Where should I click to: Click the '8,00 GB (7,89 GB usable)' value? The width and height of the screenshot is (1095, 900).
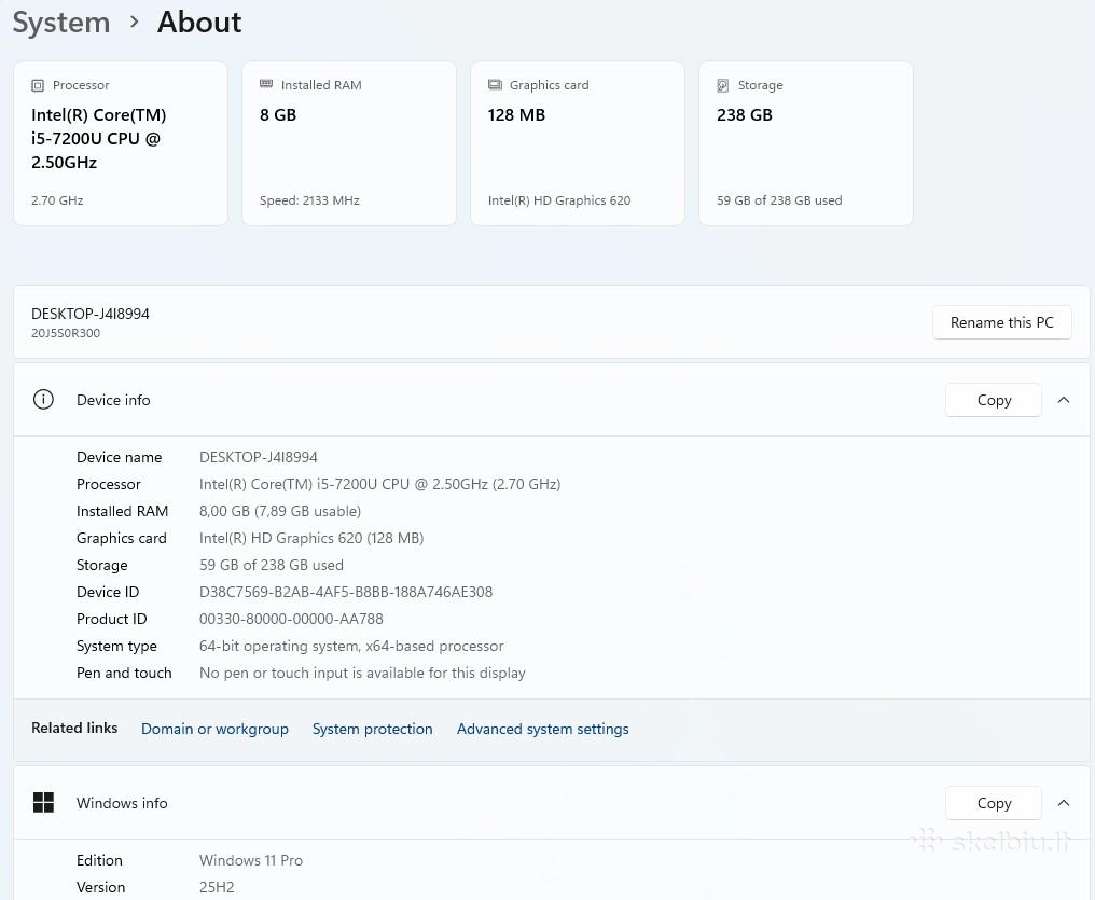[x=280, y=511]
